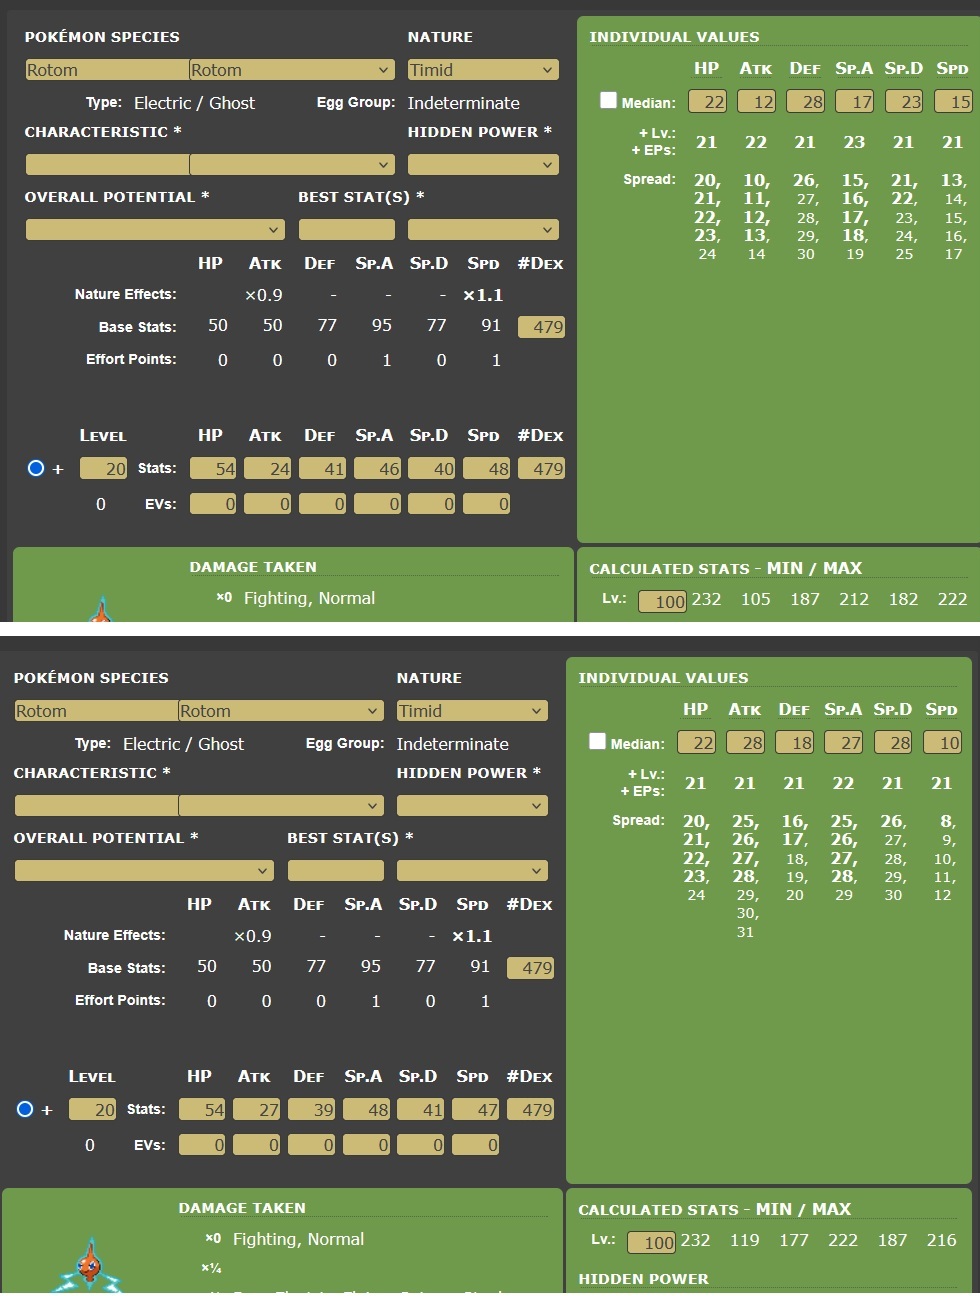Click the Sp.A stat field showing 46

pos(378,469)
